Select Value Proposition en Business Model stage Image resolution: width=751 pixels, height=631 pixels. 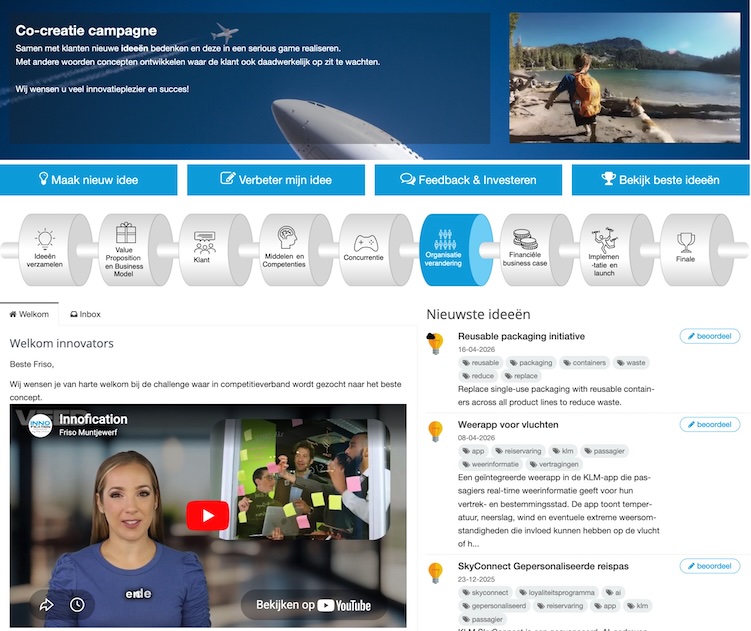125,249
